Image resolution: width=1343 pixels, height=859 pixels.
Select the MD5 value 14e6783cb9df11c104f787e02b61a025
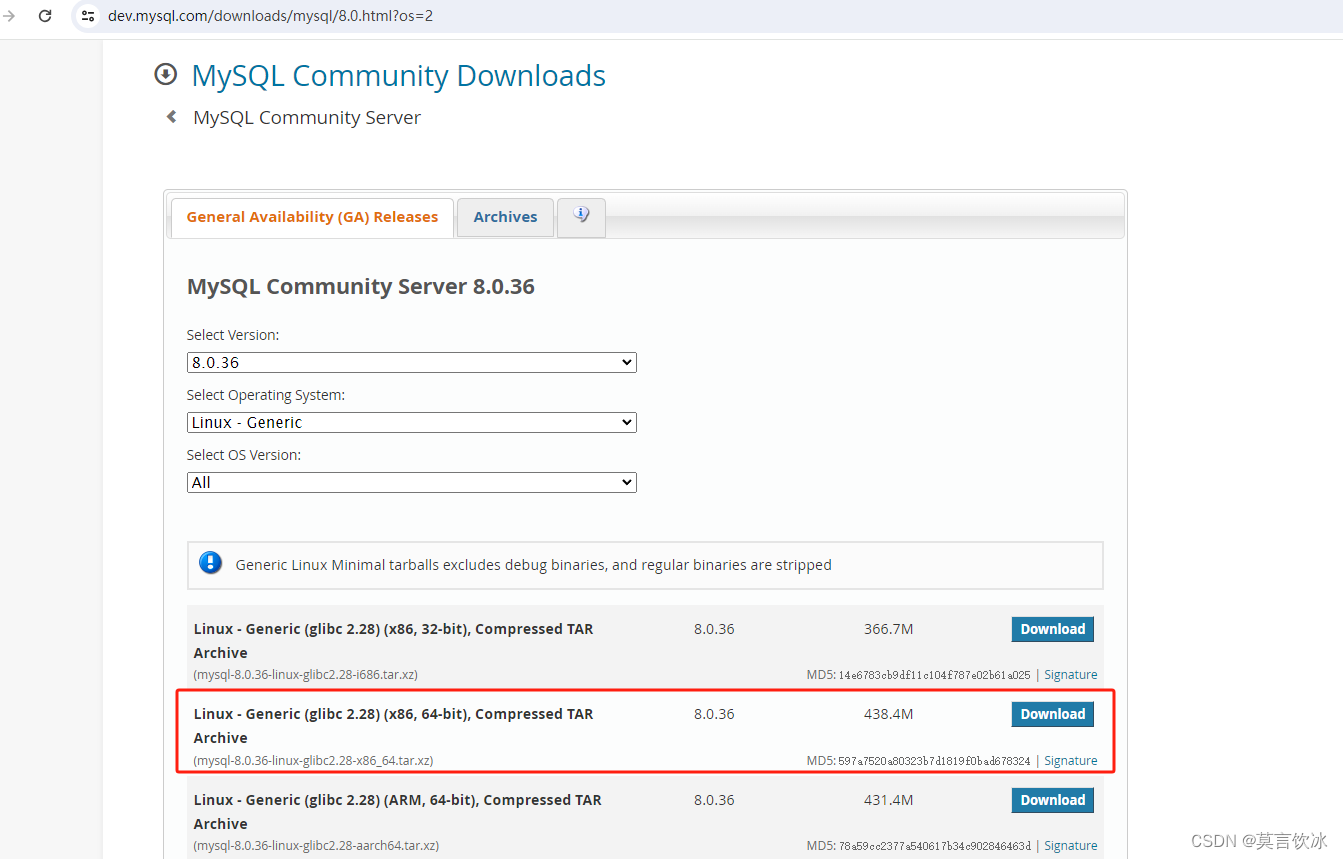tap(934, 675)
